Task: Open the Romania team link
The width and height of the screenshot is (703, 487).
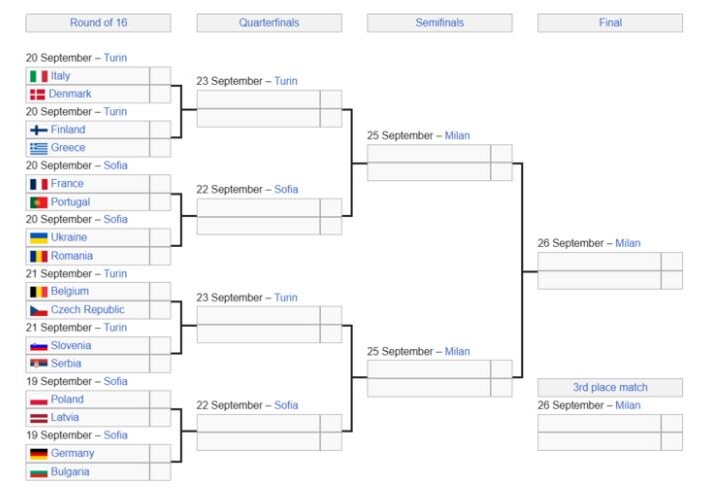Action: 72,256
